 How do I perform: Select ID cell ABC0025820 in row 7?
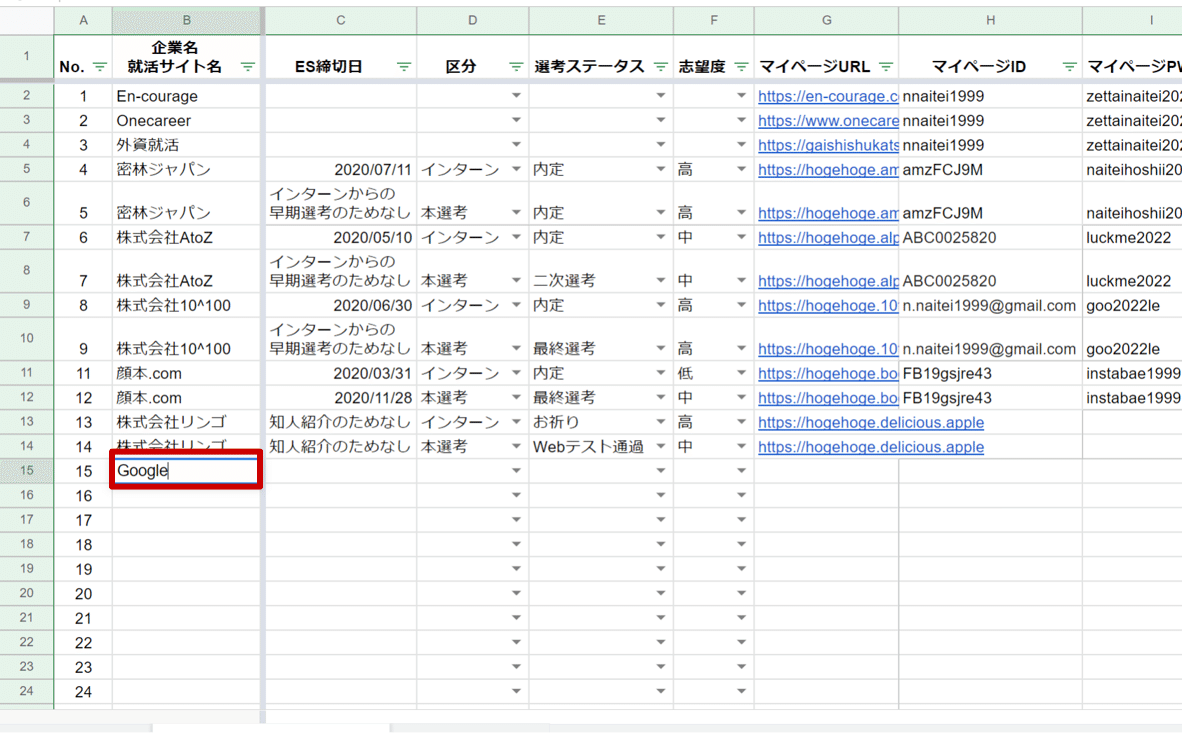(991, 238)
